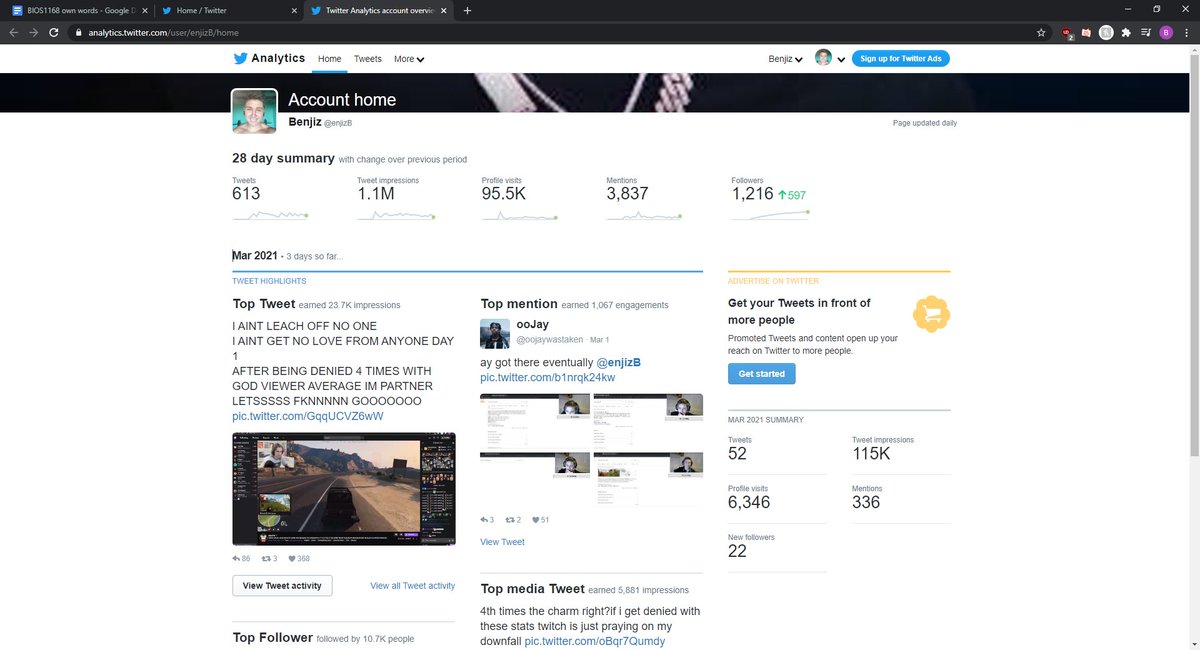Screen dimensions: 1200x650
Task: Switch to the Tweets tab
Action: click(x=368, y=59)
